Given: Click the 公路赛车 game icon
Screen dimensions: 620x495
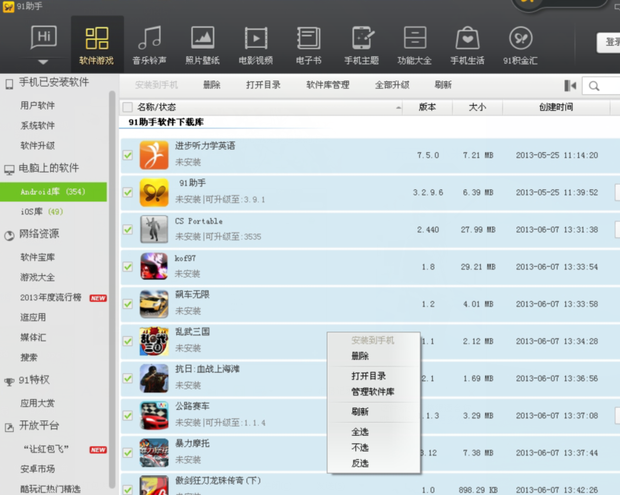Looking at the screenshot, I should (154, 416).
